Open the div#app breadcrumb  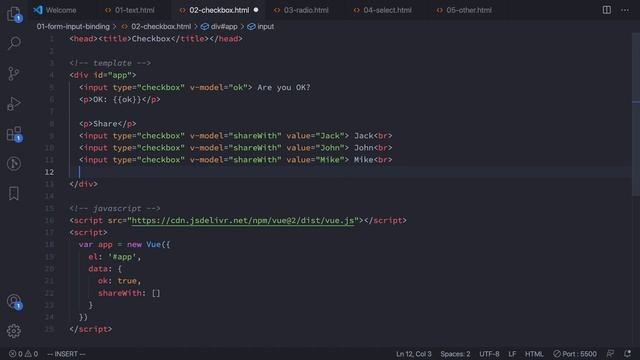tap(219, 27)
